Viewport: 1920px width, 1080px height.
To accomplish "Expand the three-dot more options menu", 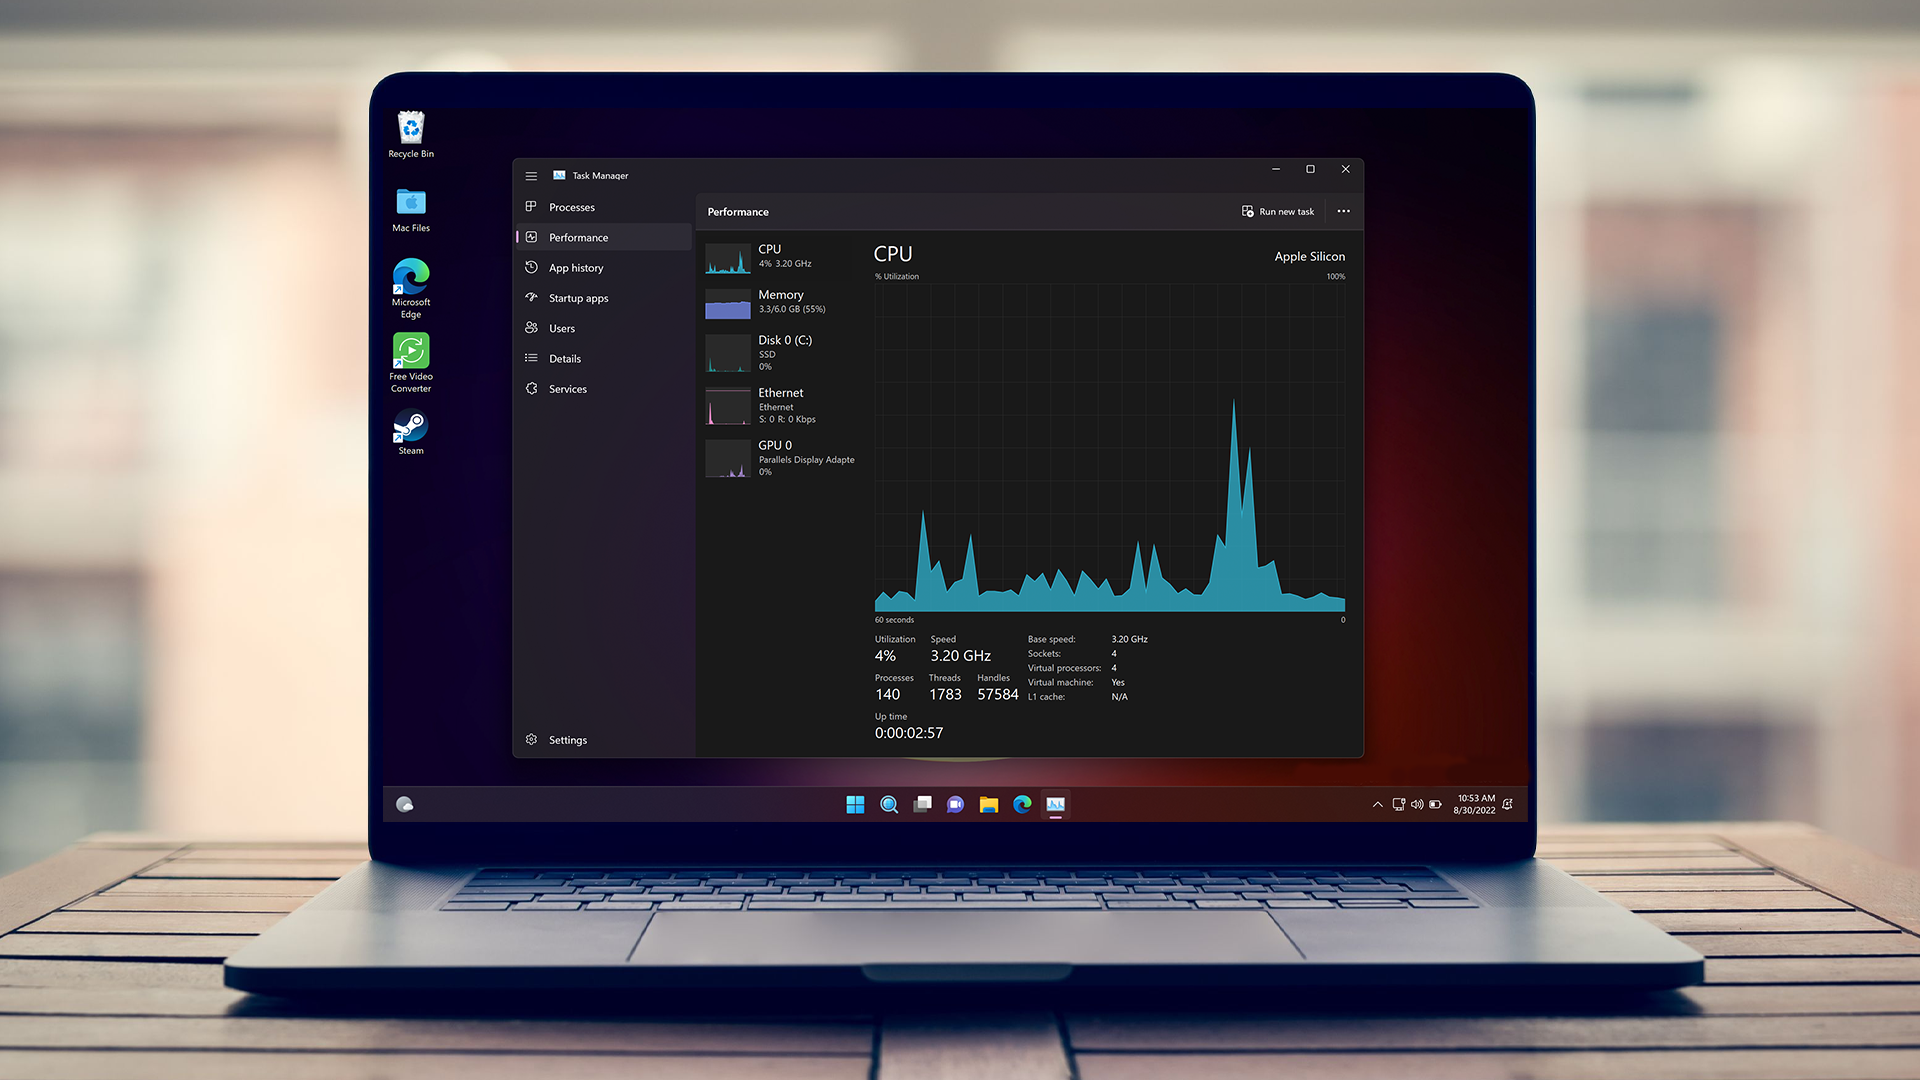I will tap(1344, 211).
